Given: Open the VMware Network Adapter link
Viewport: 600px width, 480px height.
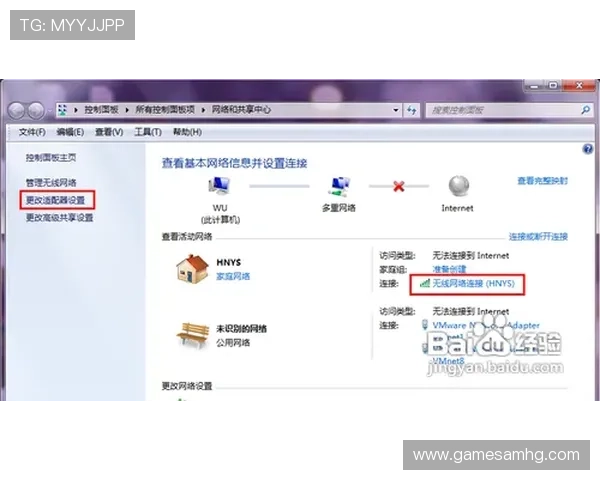Looking at the screenshot, I should pyautogui.click(x=486, y=325).
